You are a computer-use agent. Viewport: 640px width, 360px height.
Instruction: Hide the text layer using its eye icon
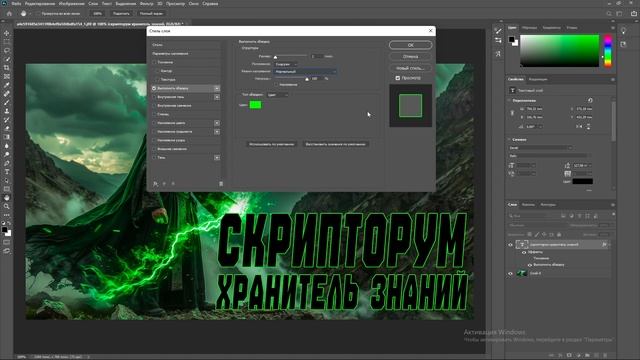coord(510,244)
